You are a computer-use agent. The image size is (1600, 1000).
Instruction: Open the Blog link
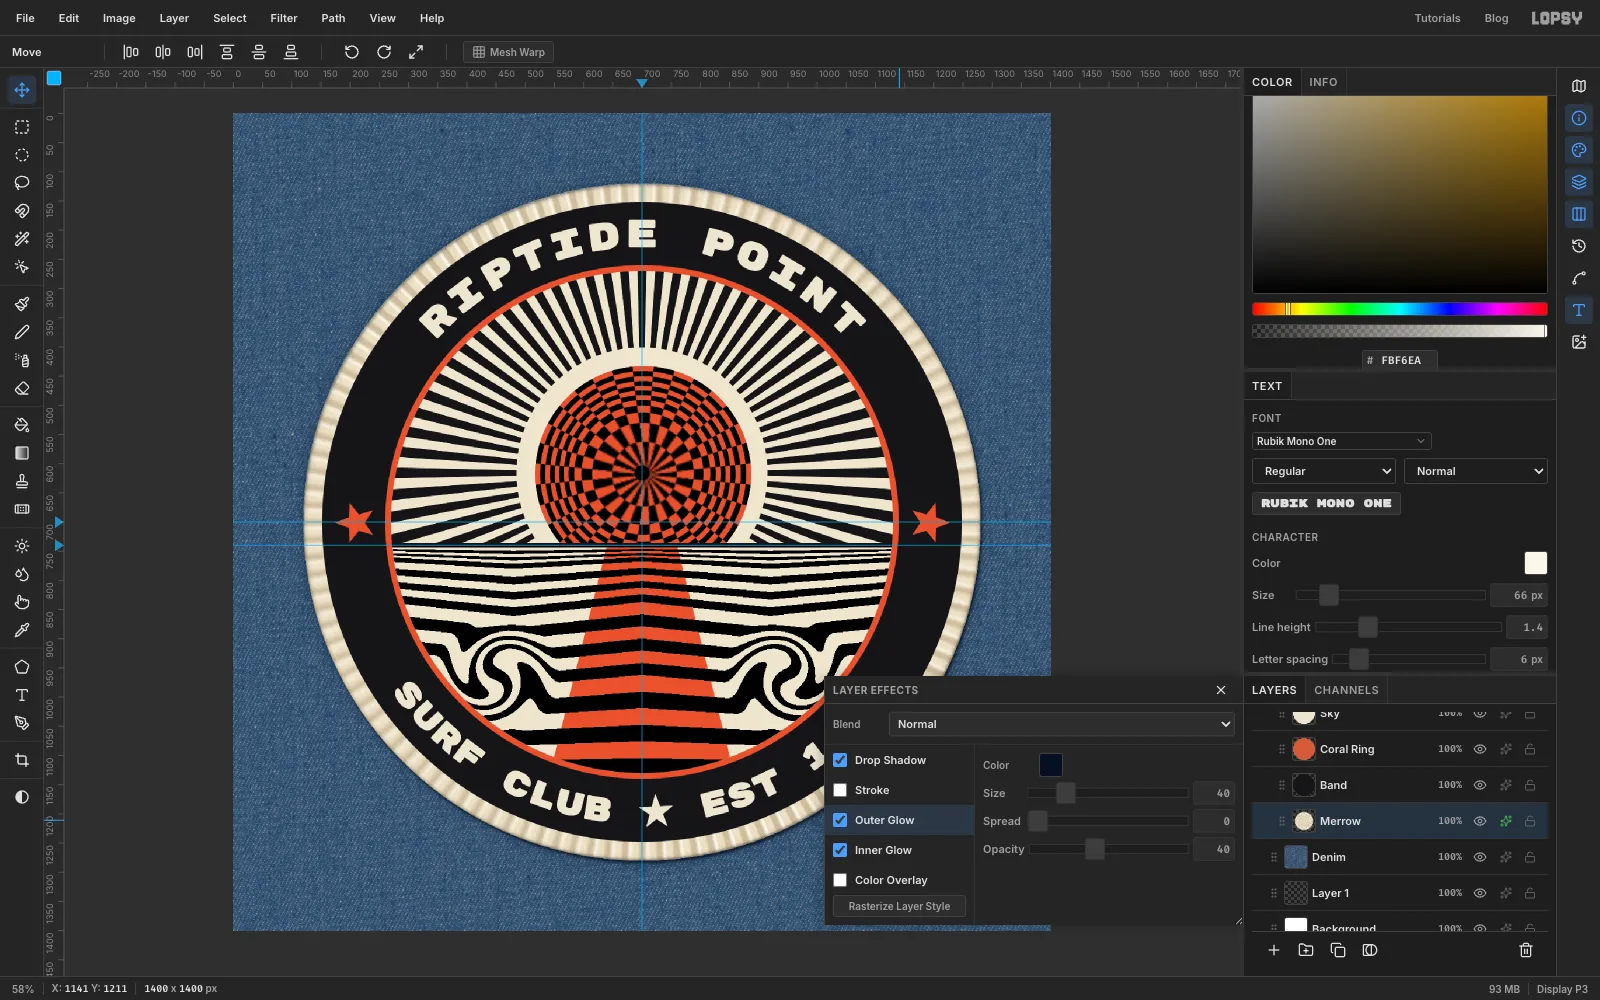(x=1496, y=18)
